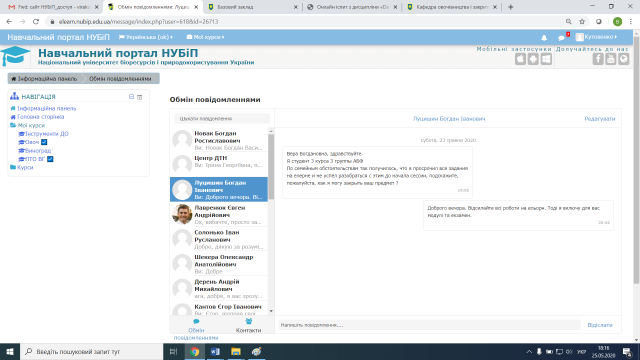This screenshot has height=360, width=640.
Task: Click the message search field
Action: pos(222,118)
